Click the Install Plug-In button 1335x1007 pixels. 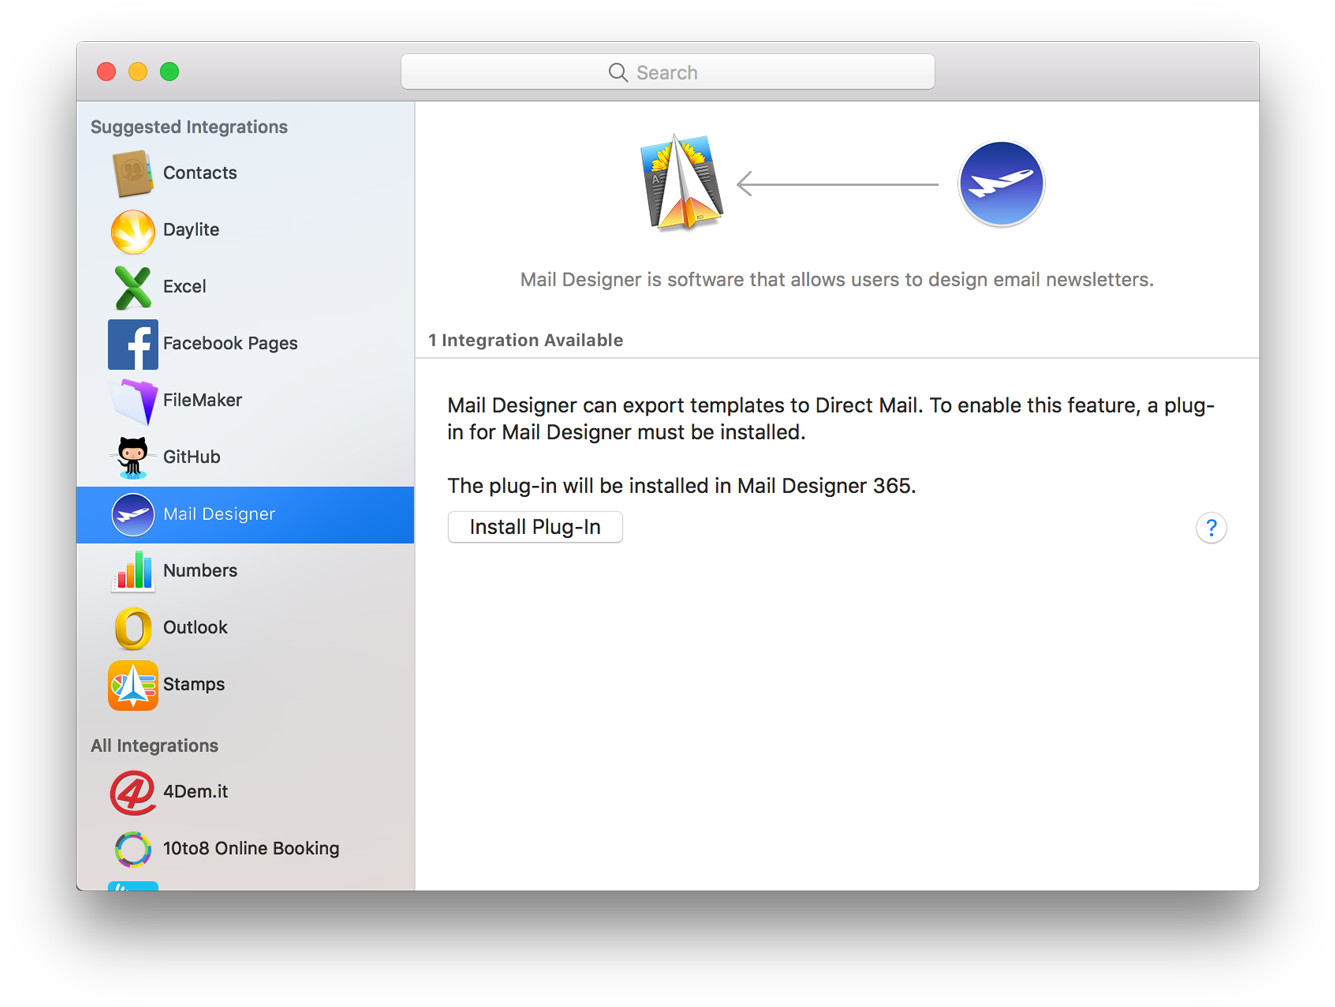(x=535, y=527)
